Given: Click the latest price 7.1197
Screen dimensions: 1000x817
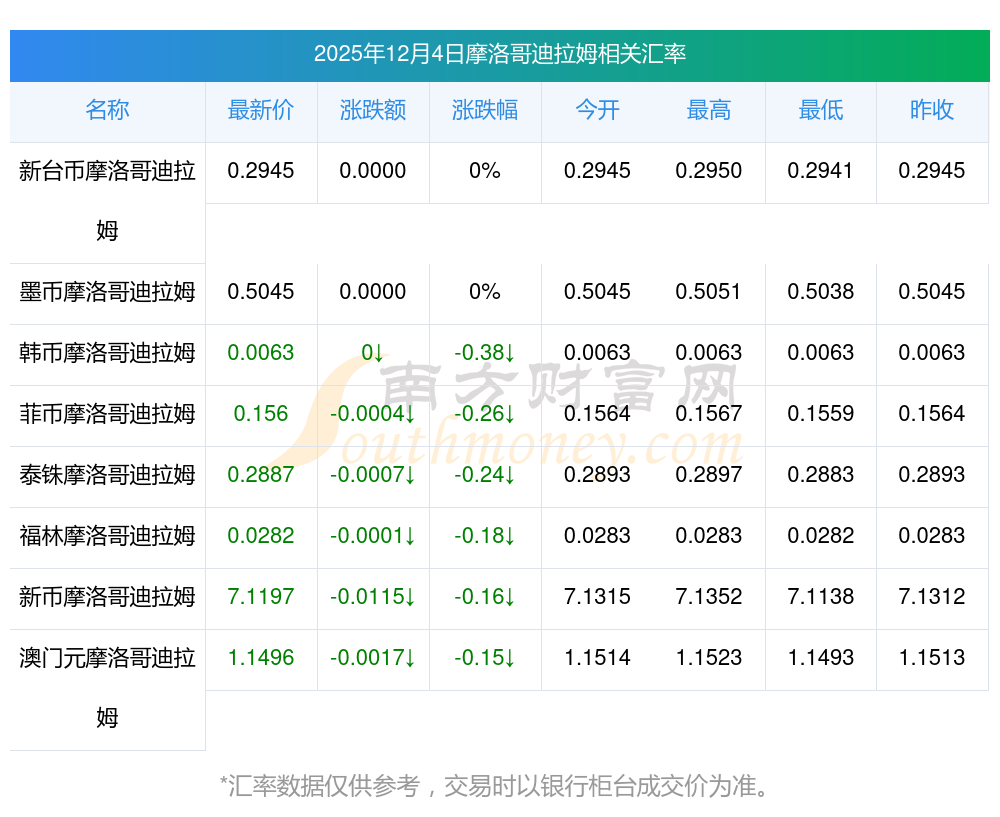Looking at the screenshot, I should click(x=261, y=597).
